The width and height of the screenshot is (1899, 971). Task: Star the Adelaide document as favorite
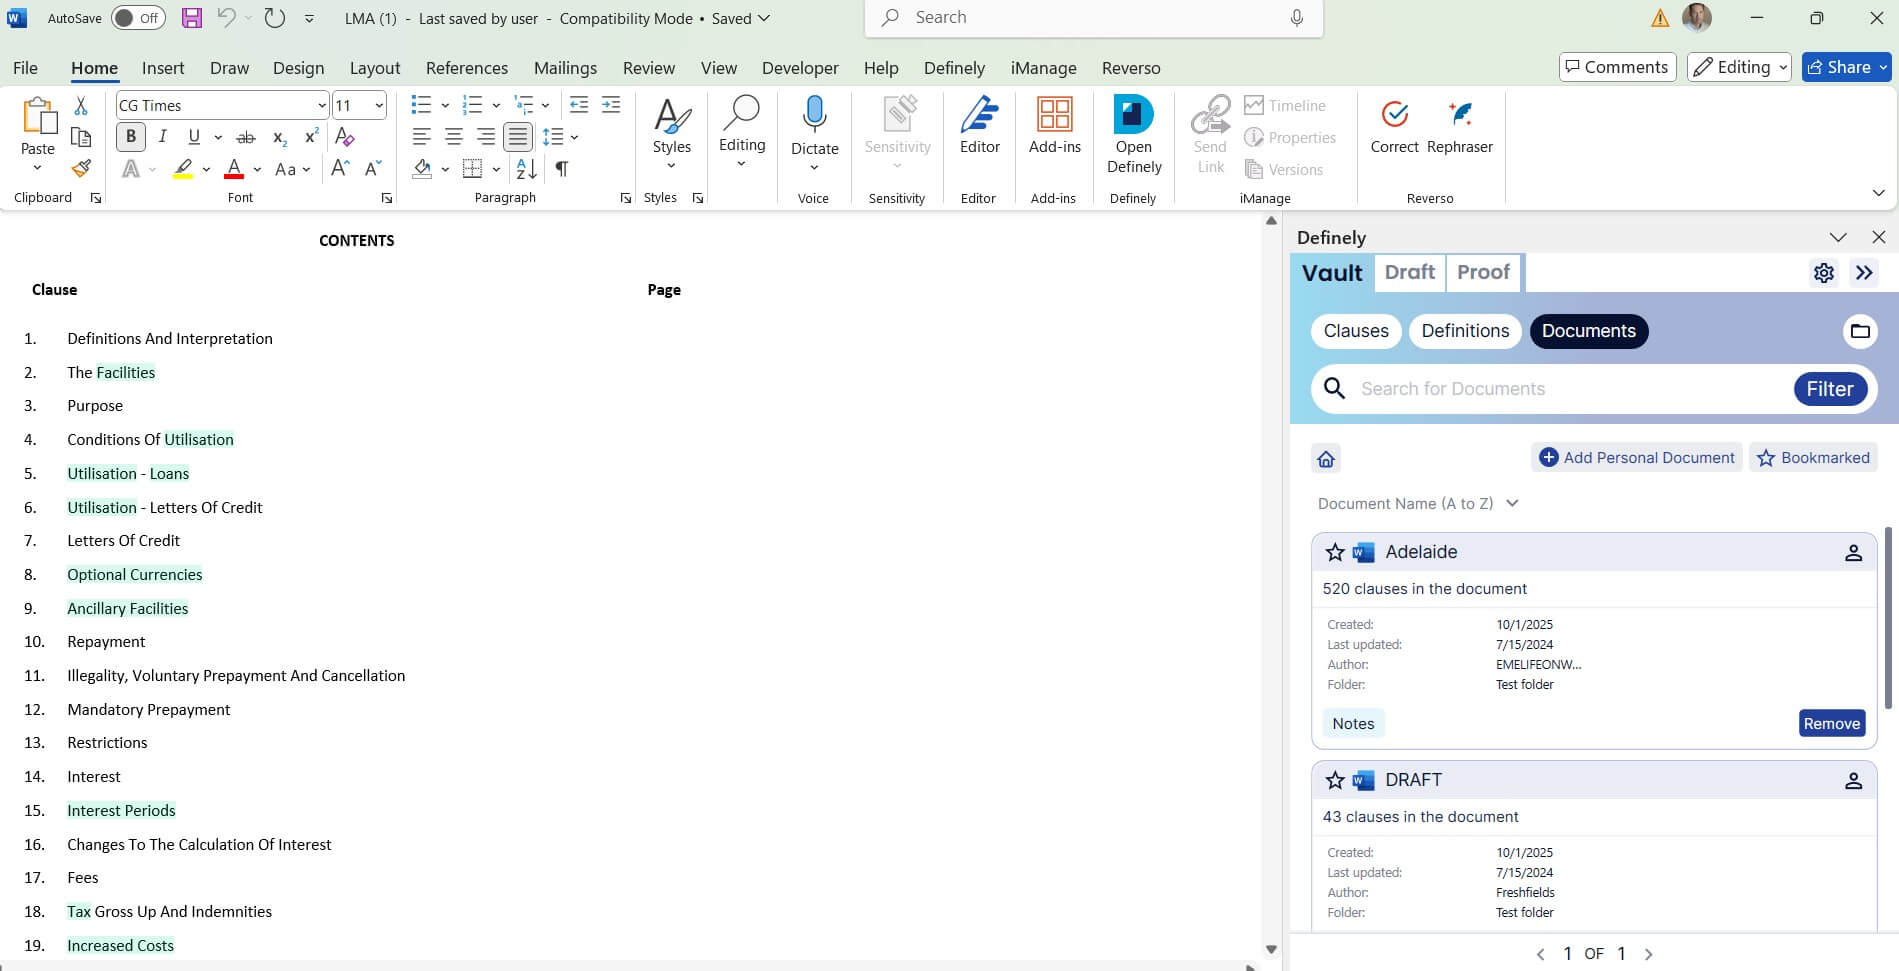(x=1334, y=552)
